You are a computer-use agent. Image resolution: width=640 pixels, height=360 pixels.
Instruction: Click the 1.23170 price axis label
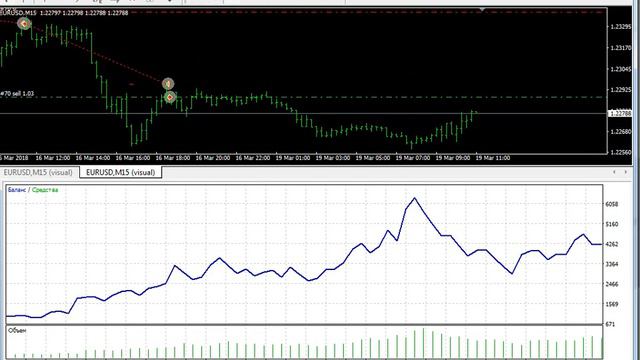tap(620, 48)
